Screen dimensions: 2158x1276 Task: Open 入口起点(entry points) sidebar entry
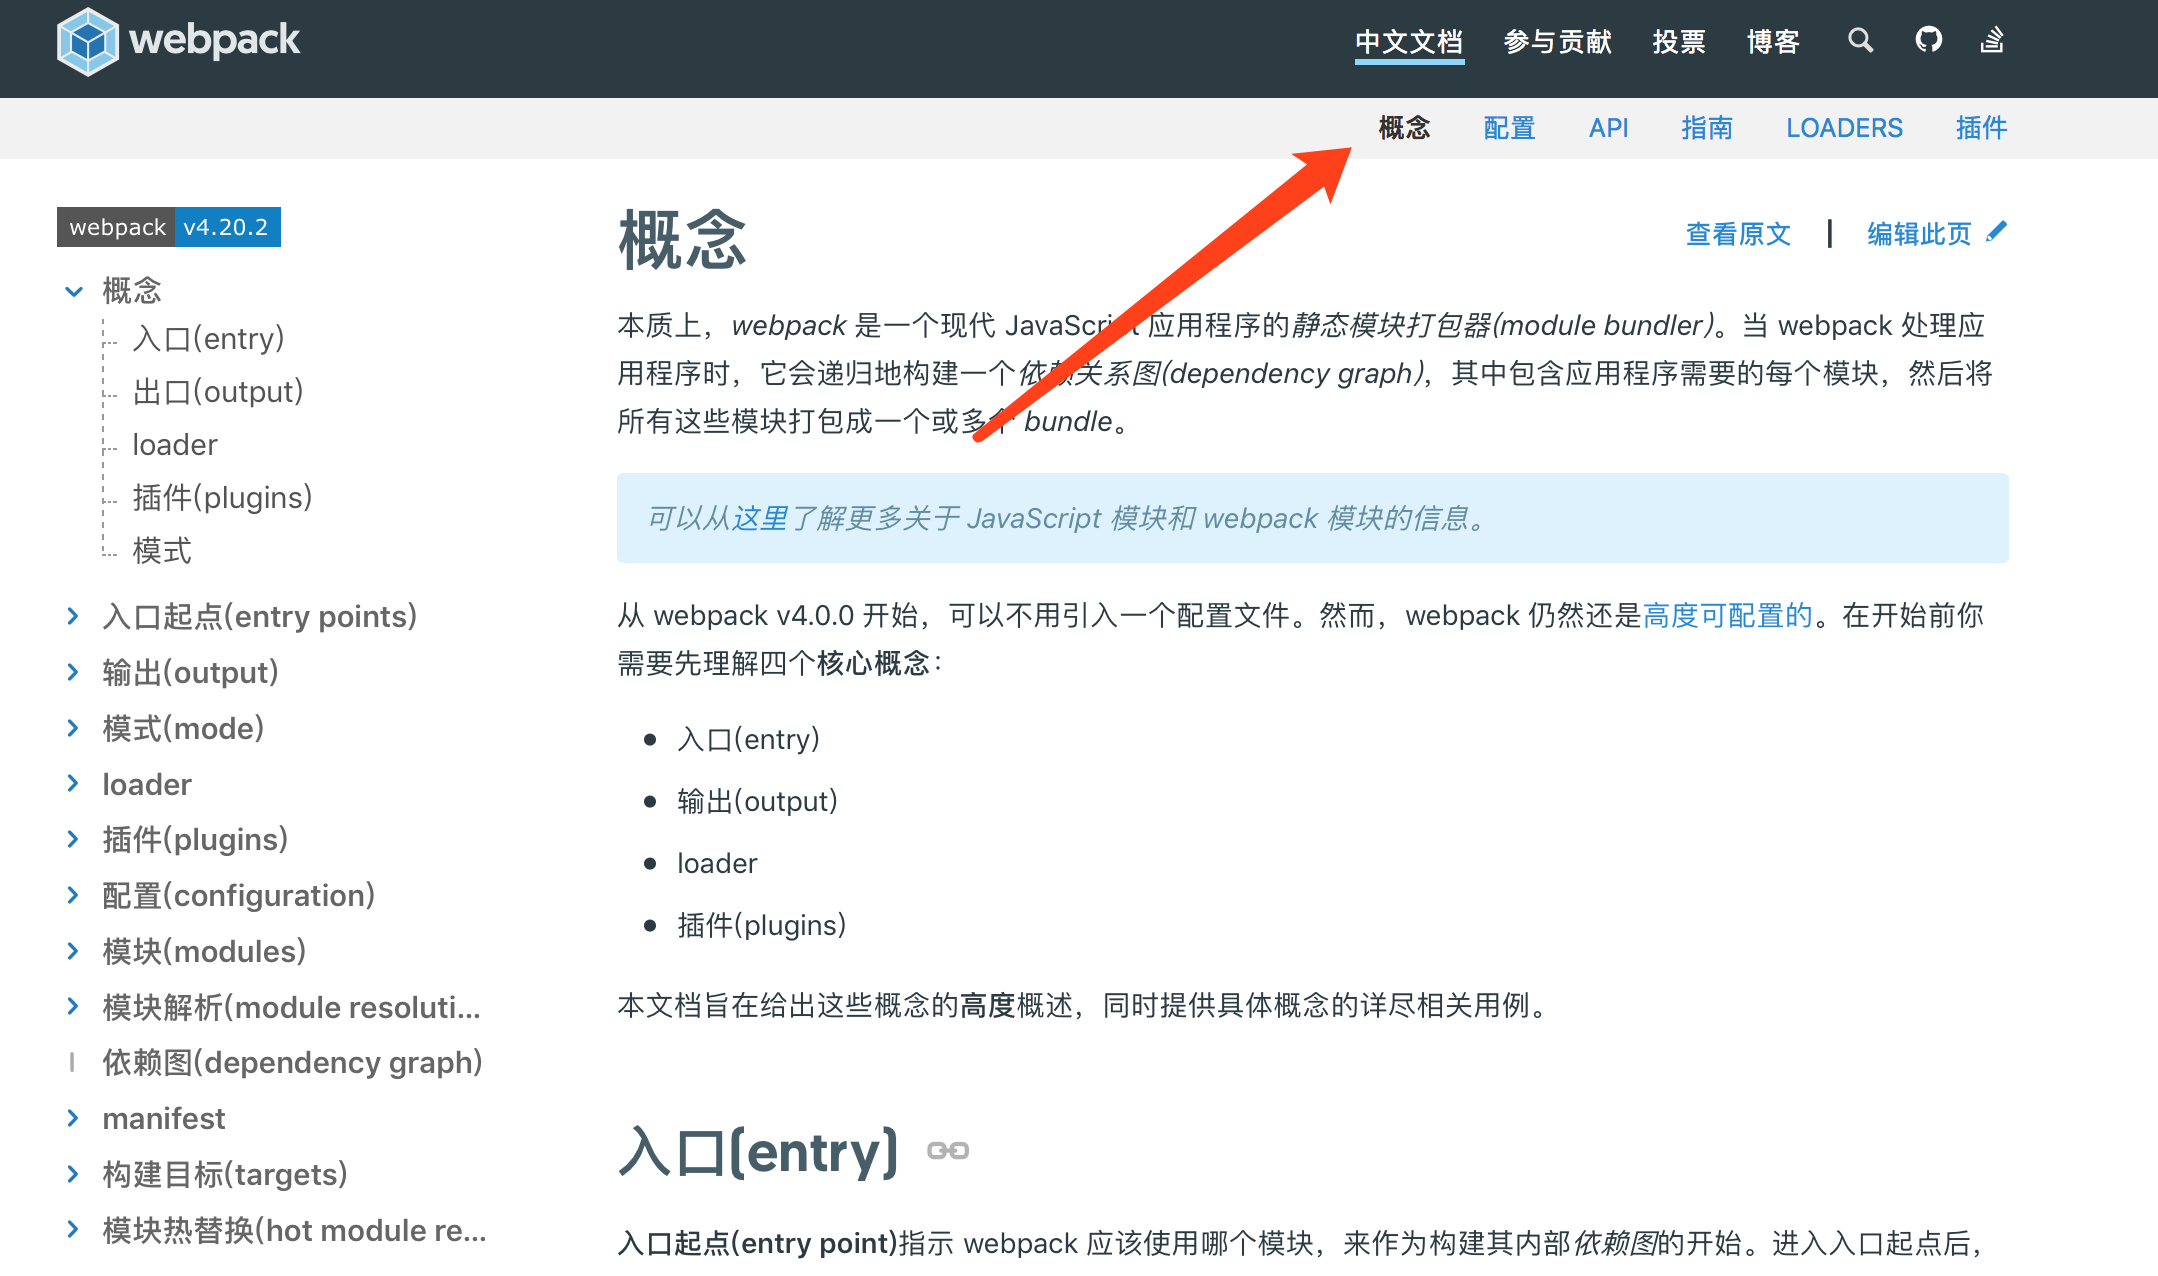(x=260, y=616)
